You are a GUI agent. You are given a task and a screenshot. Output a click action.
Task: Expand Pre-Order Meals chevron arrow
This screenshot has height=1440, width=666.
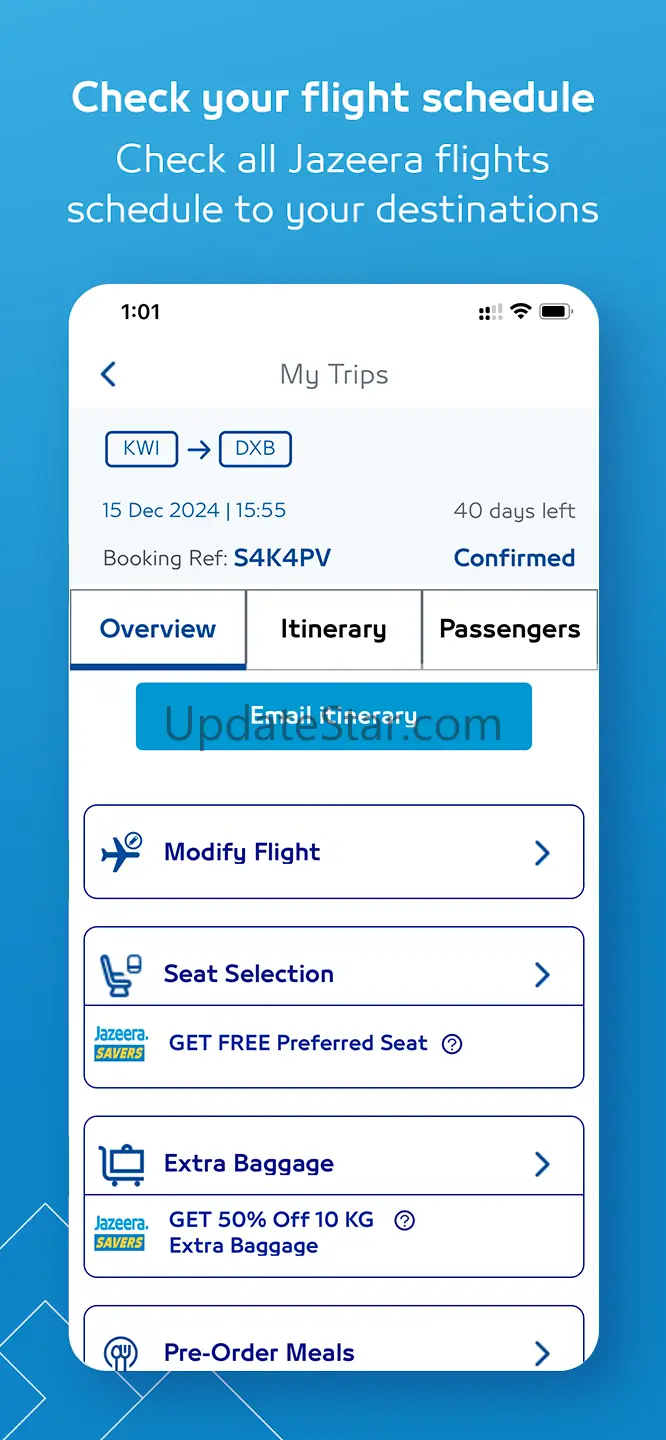[x=542, y=1353]
